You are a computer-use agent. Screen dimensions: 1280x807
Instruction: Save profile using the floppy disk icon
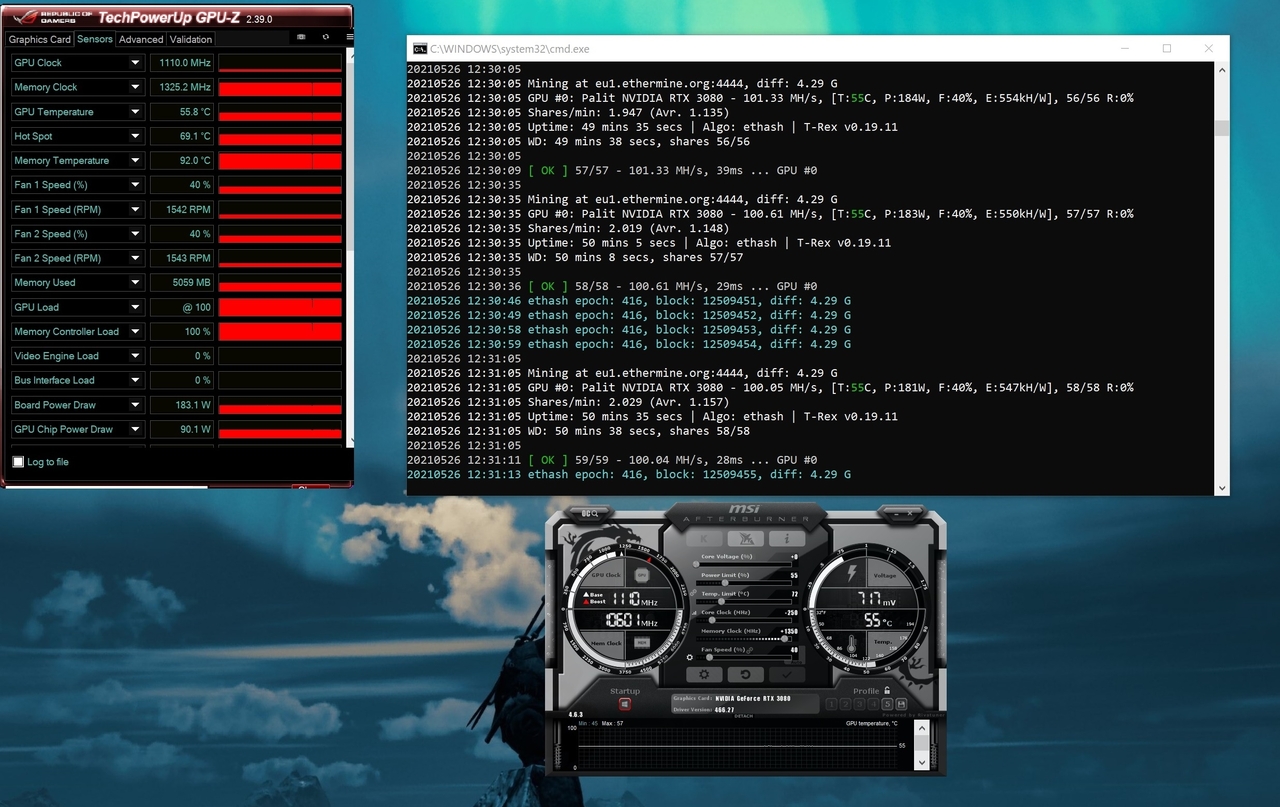(x=900, y=705)
